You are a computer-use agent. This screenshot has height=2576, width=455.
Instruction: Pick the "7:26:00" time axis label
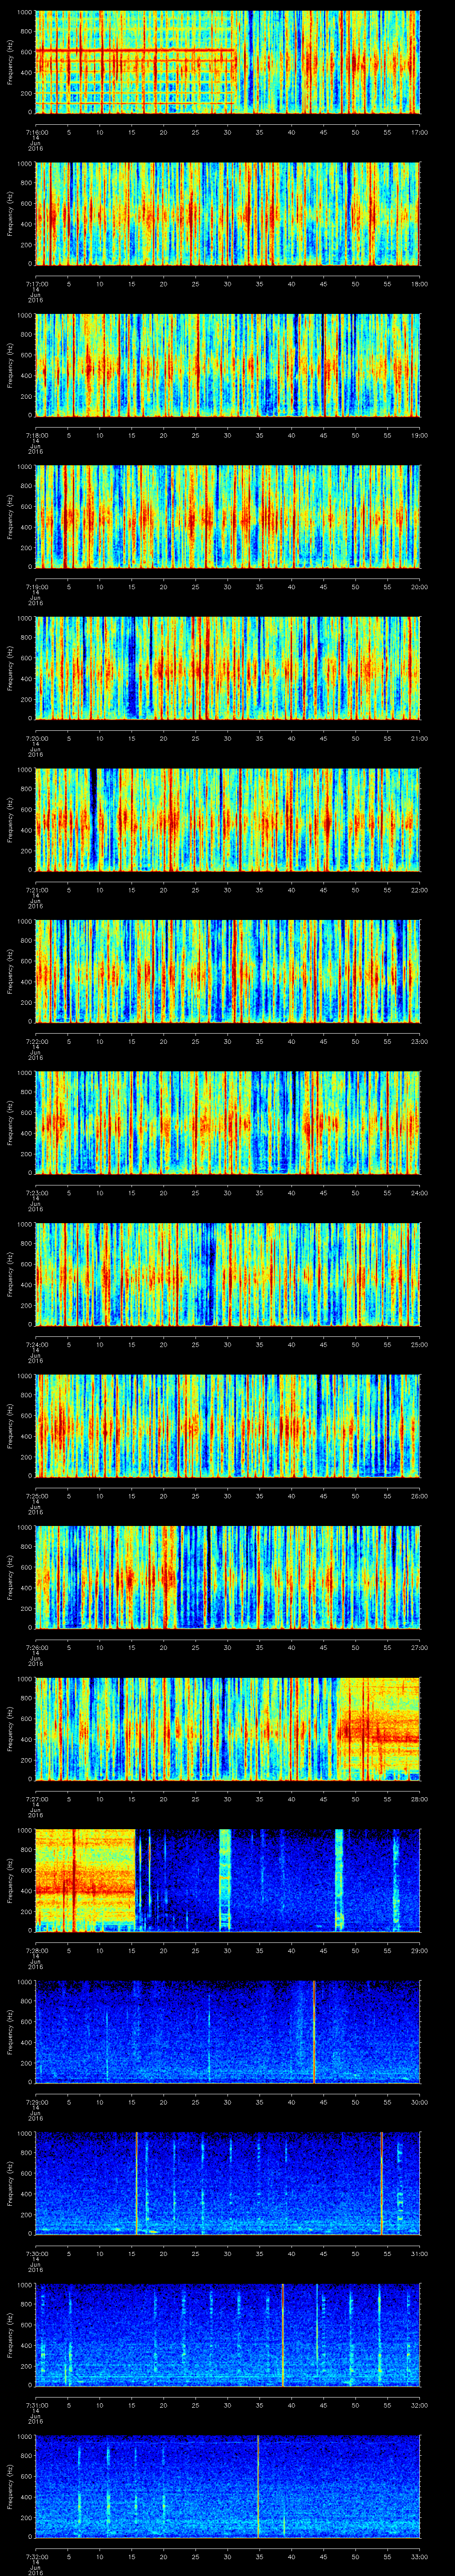click(36, 1647)
